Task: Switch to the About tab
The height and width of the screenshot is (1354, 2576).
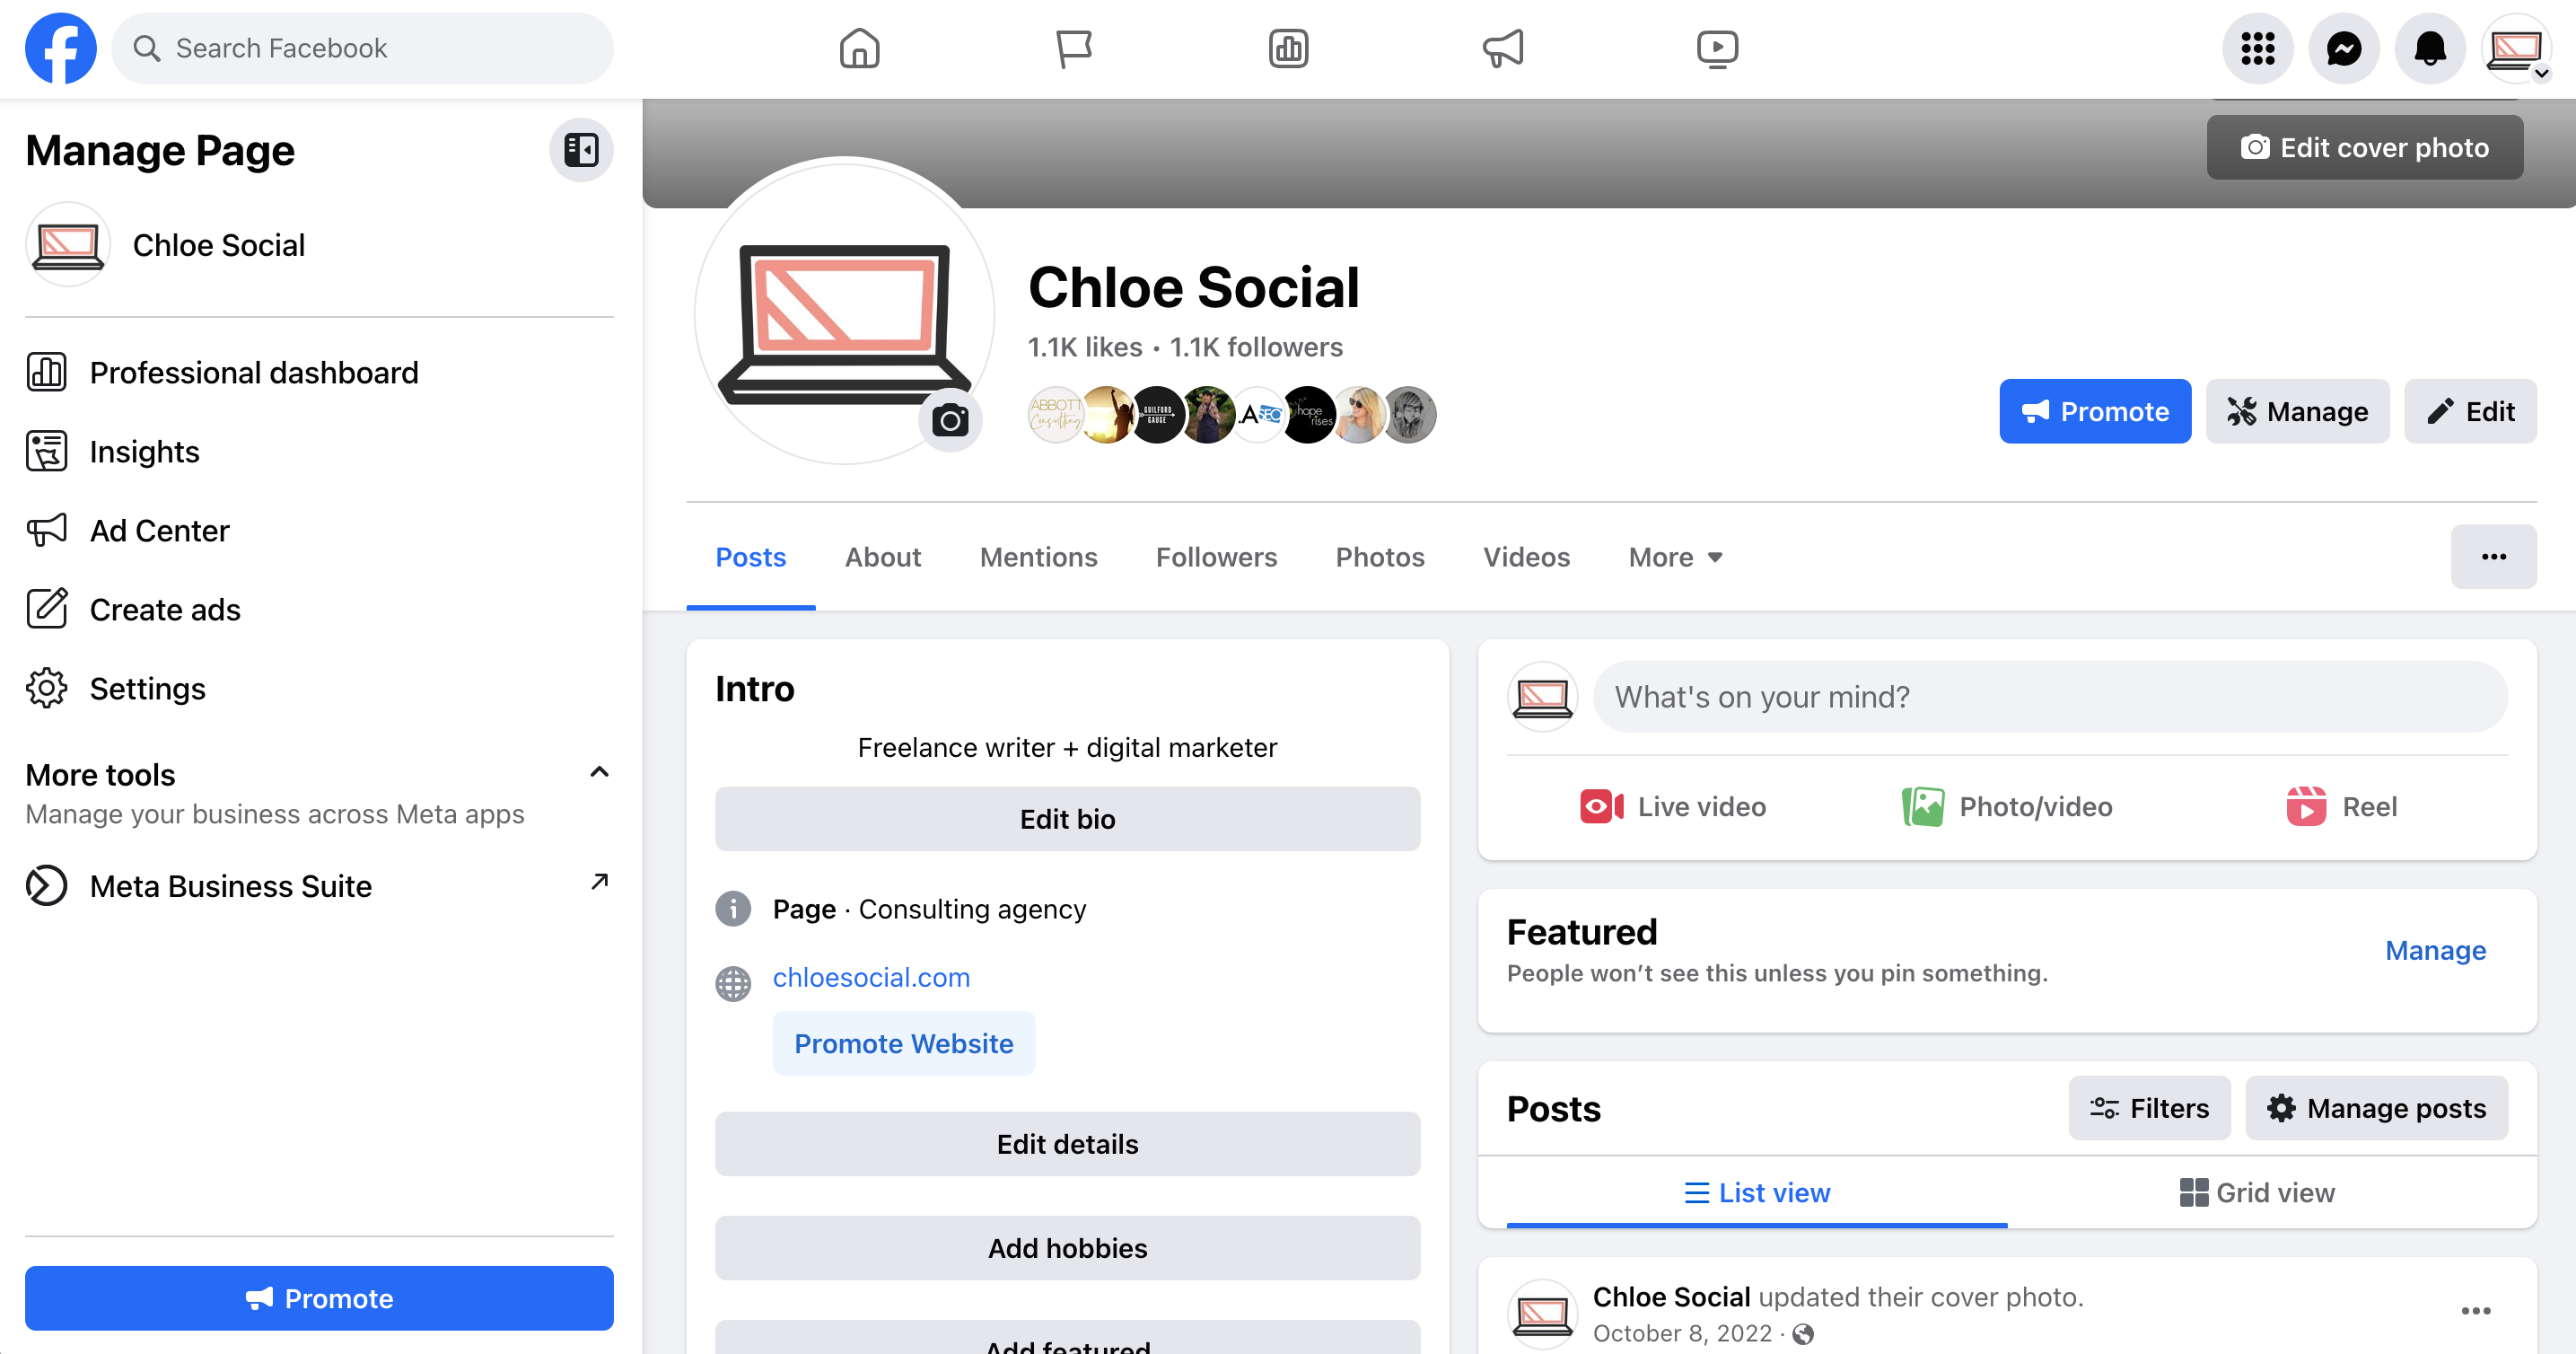Action: [882, 556]
